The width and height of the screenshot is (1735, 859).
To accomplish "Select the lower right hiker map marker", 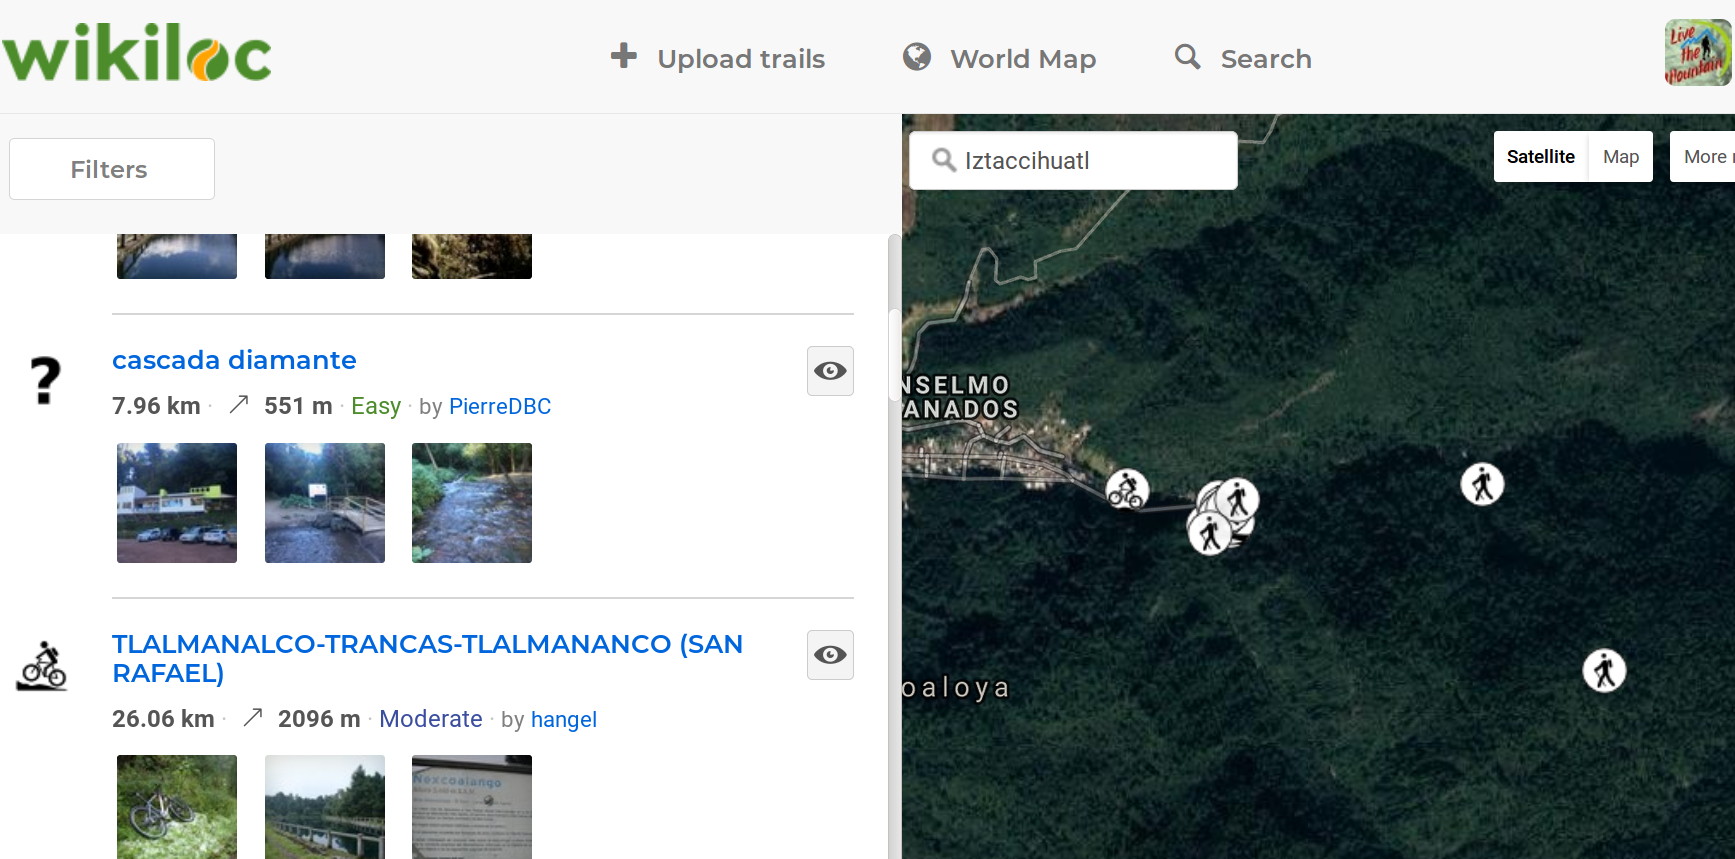I will pos(1604,670).
